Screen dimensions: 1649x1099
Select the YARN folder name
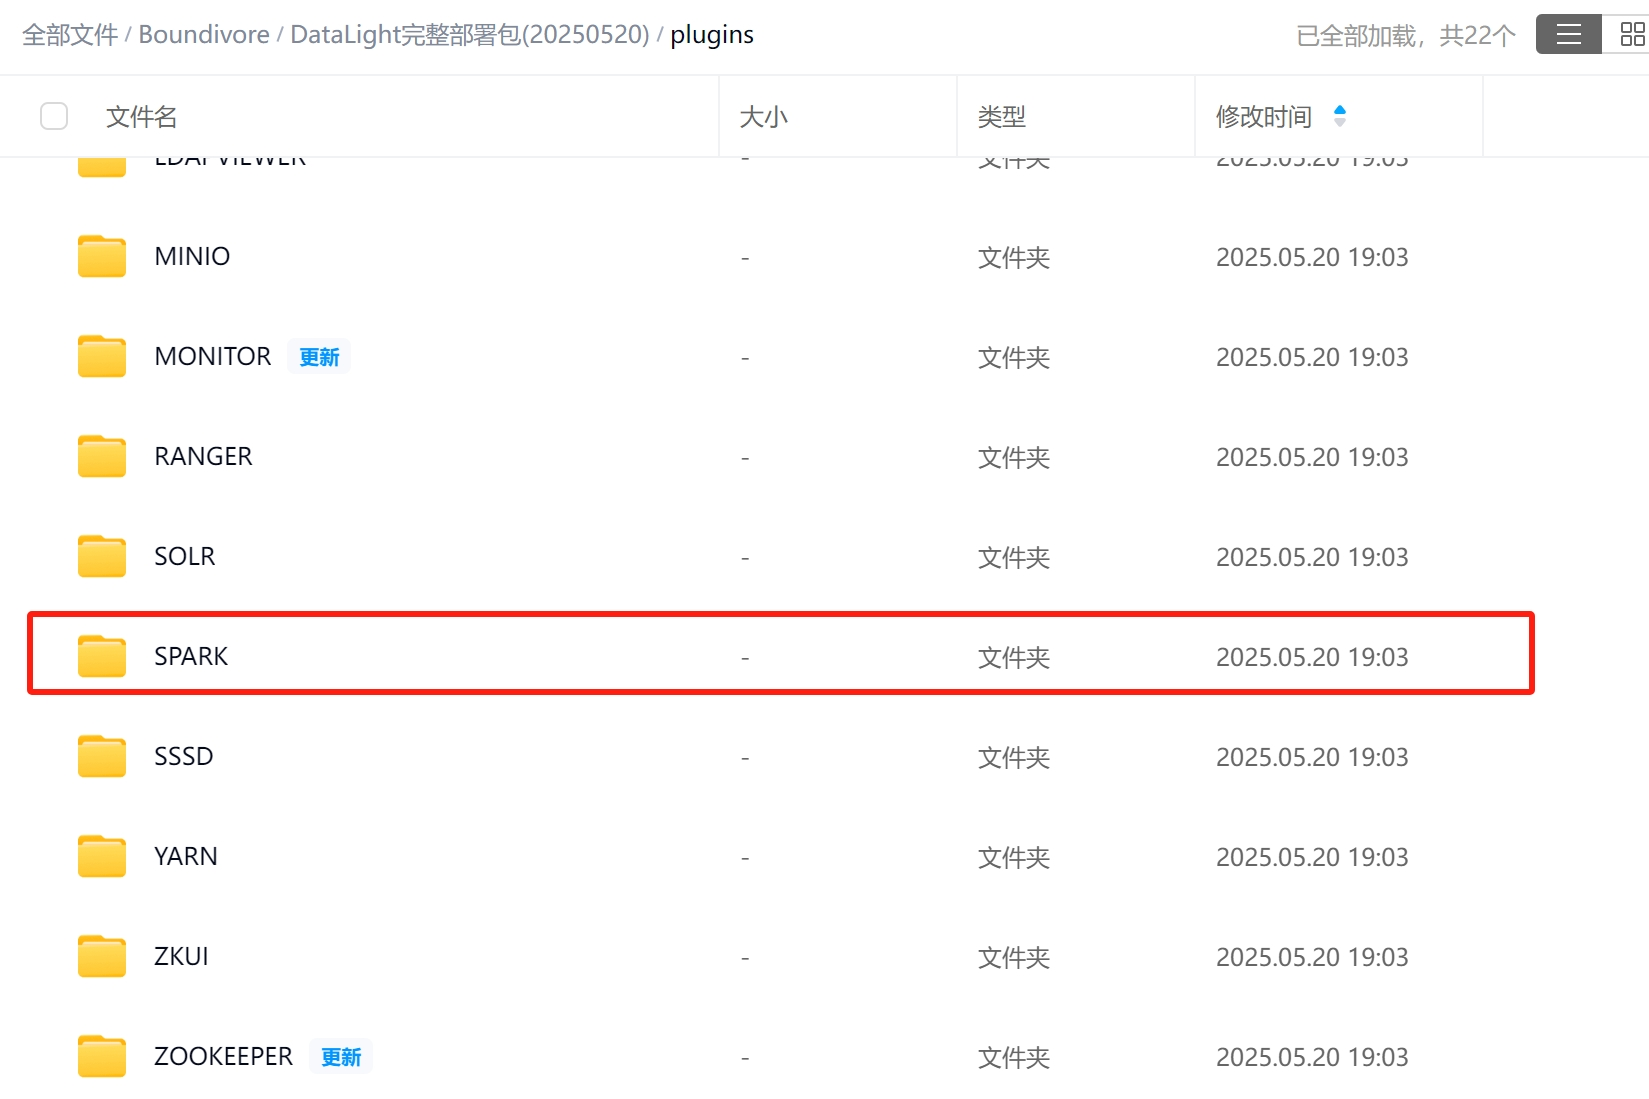pos(186,856)
